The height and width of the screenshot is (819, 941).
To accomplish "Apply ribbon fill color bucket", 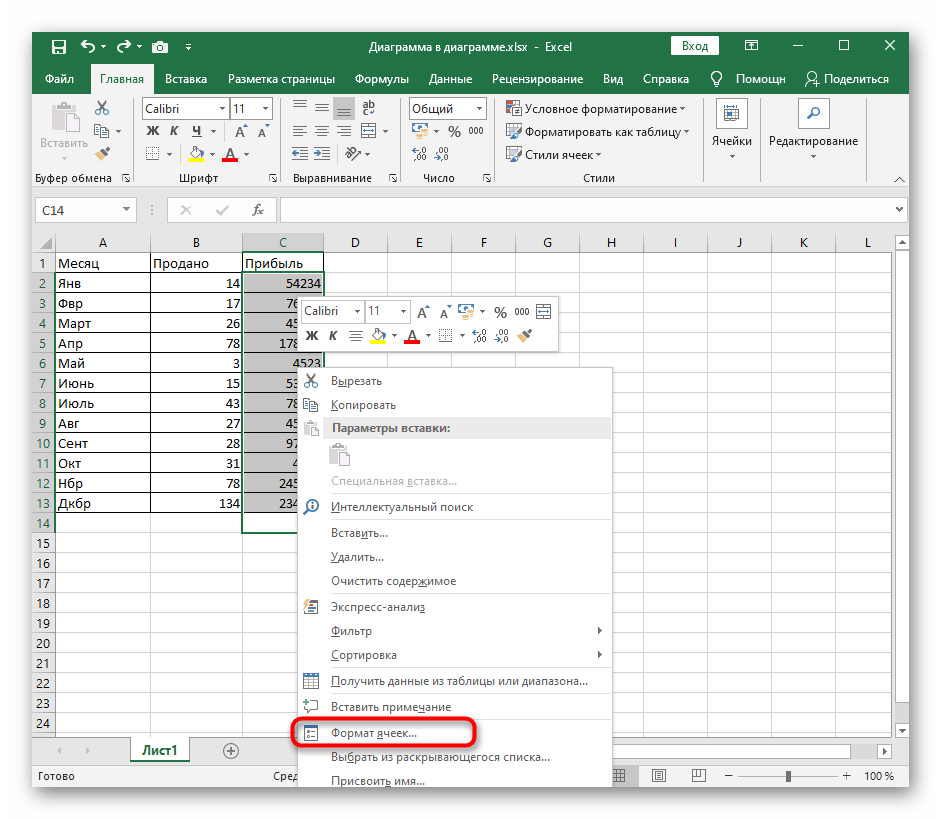I will point(196,154).
